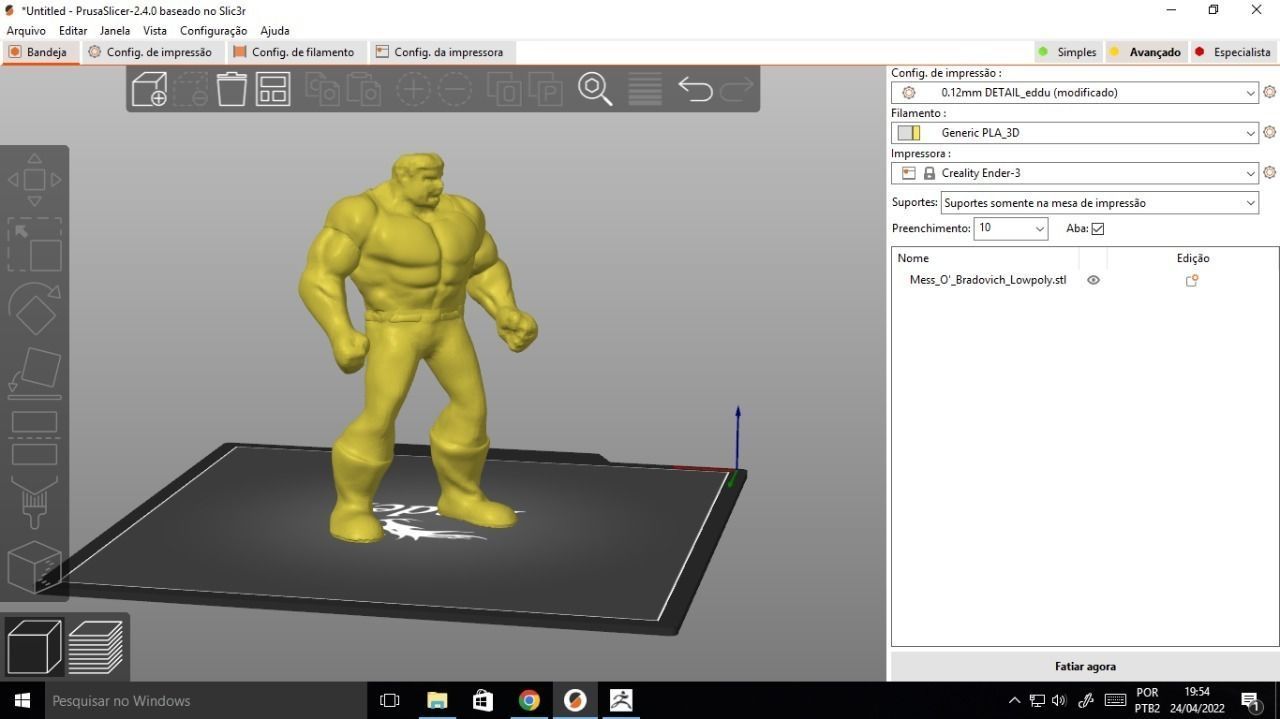The width and height of the screenshot is (1280, 719).
Task: Open print config settings gear icon
Action: click(x=1269, y=92)
